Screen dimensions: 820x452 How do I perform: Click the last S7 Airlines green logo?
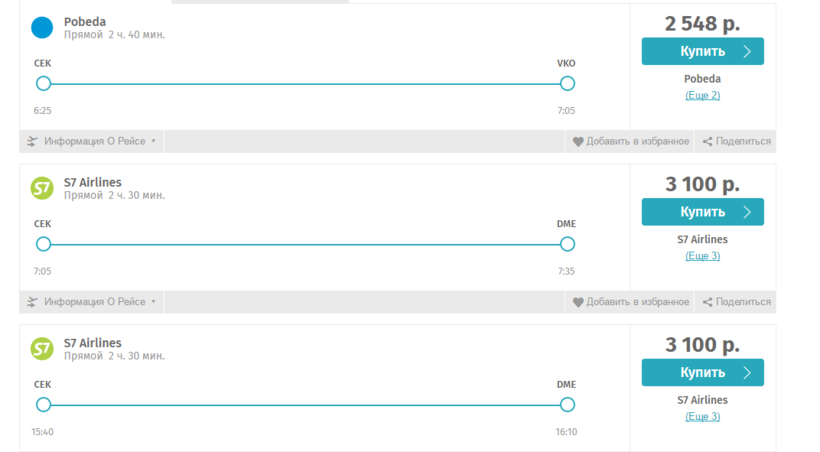point(42,349)
